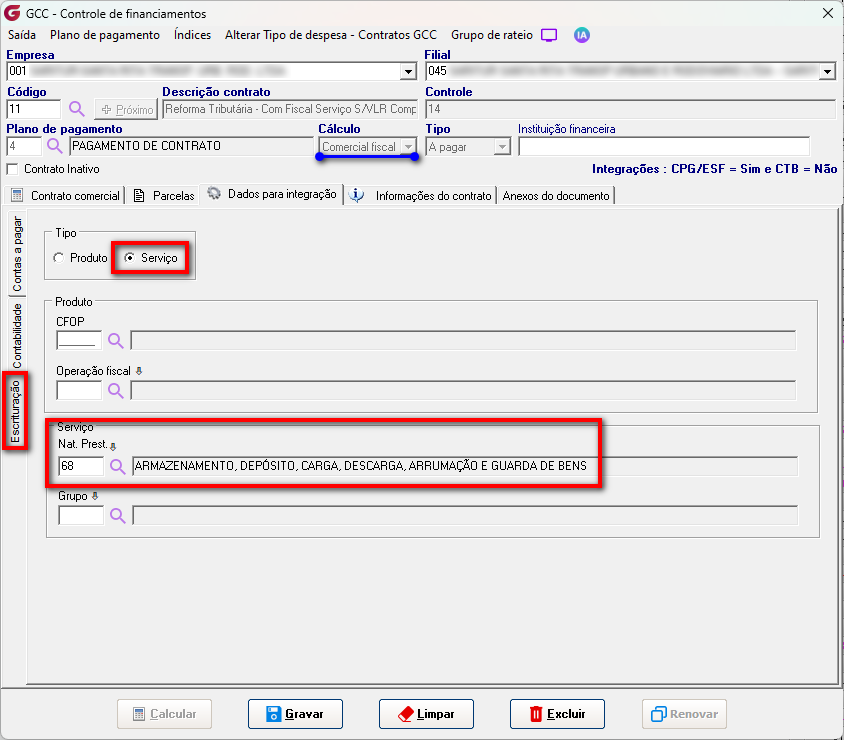Click the Controle field
Screen dimensions: 844x740
630,109
